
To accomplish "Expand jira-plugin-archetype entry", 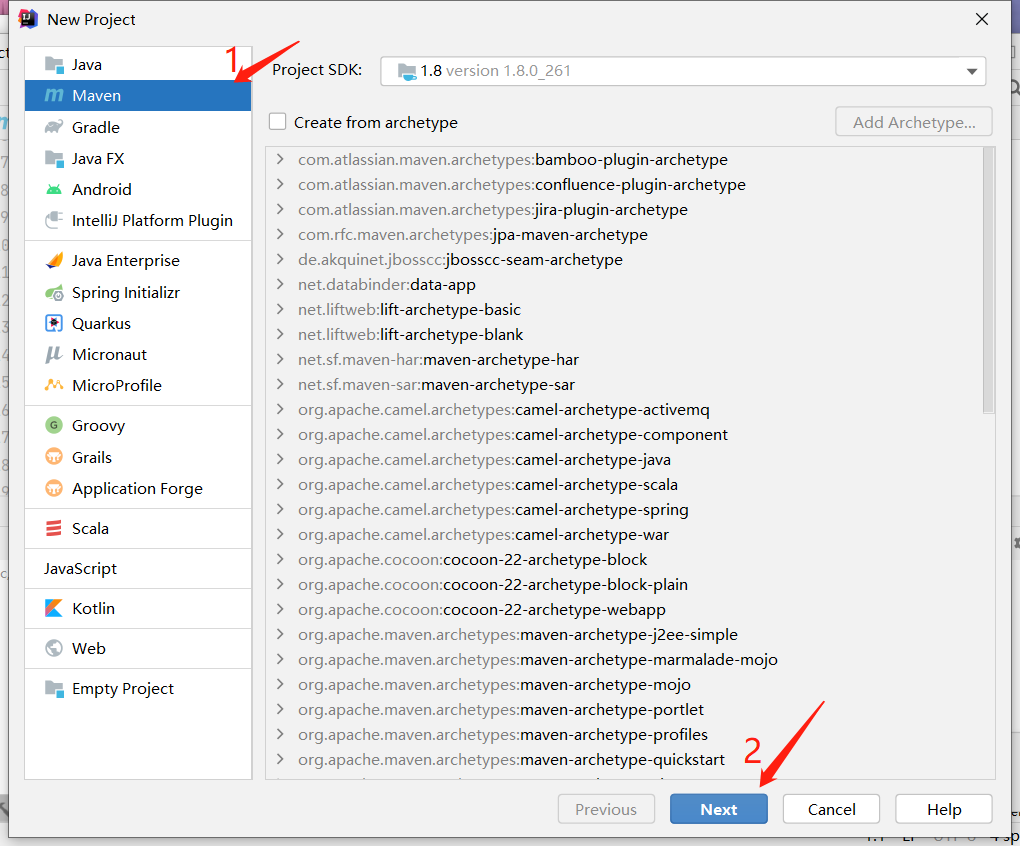I will 280,209.
